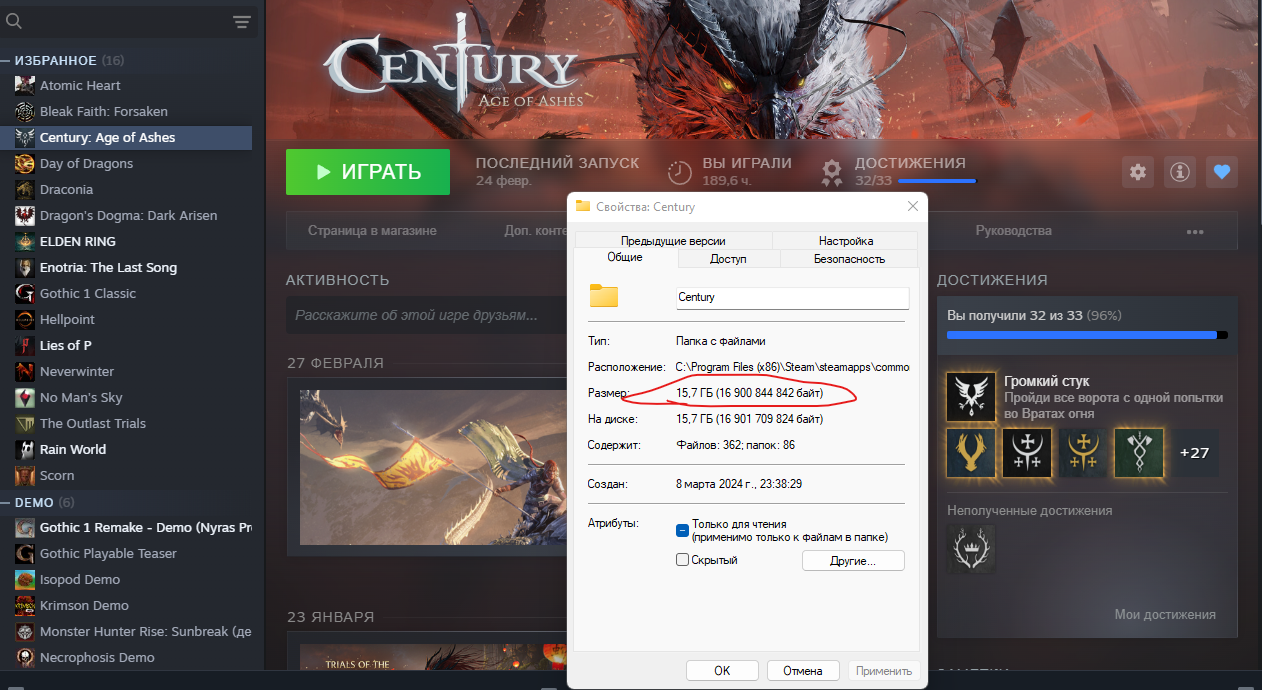Screen dimensions: 1262x690
Task: Collapse the DEMO category
Action: 7,502
